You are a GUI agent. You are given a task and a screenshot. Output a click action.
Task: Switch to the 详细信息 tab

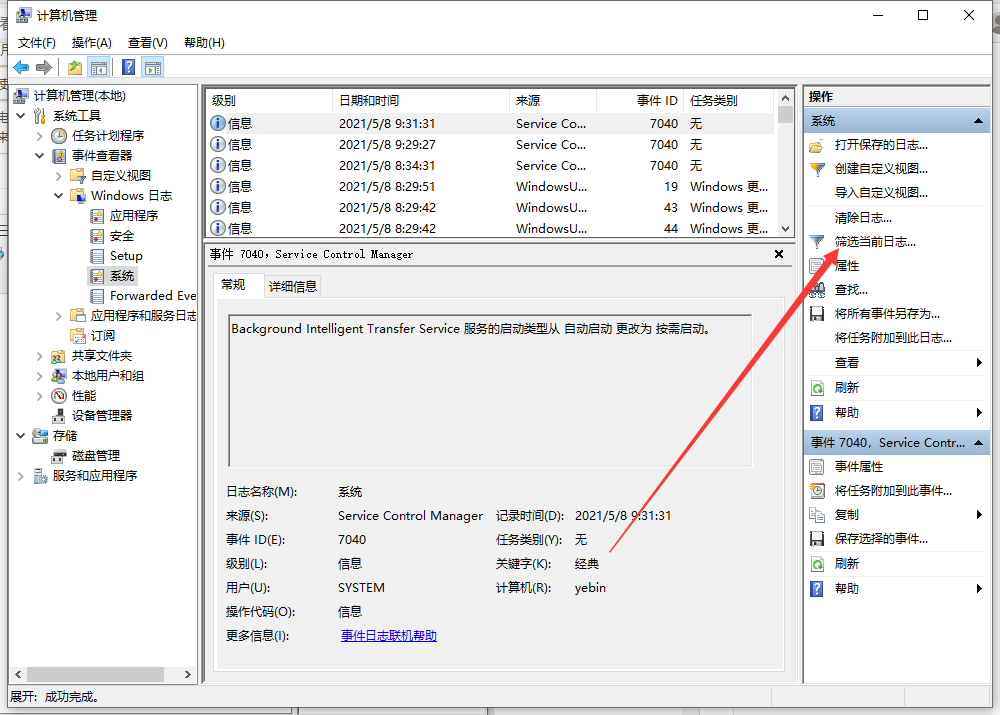pyautogui.click(x=292, y=286)
